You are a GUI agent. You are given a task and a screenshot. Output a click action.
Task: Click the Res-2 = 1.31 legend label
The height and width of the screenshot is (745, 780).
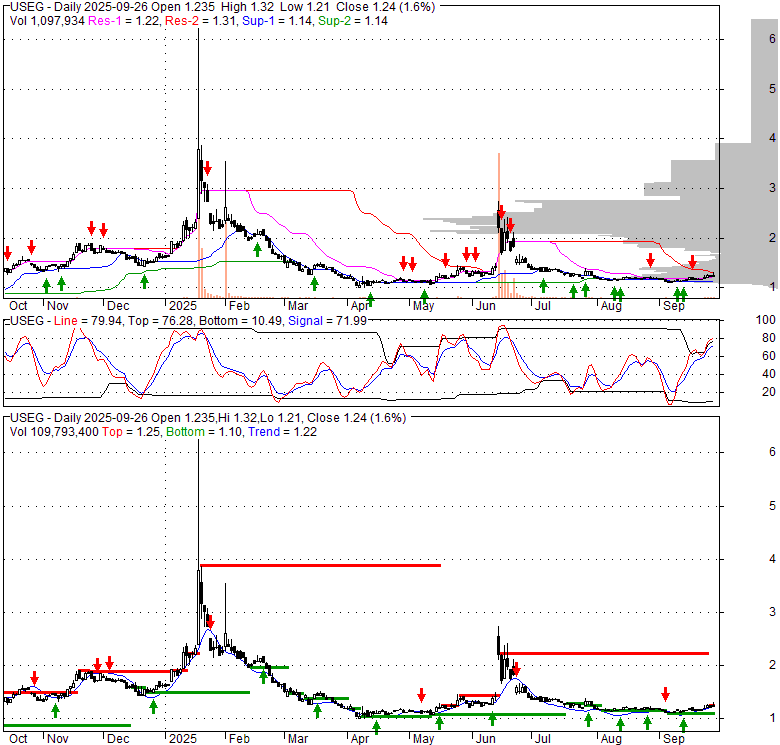(x=200, y=21)
